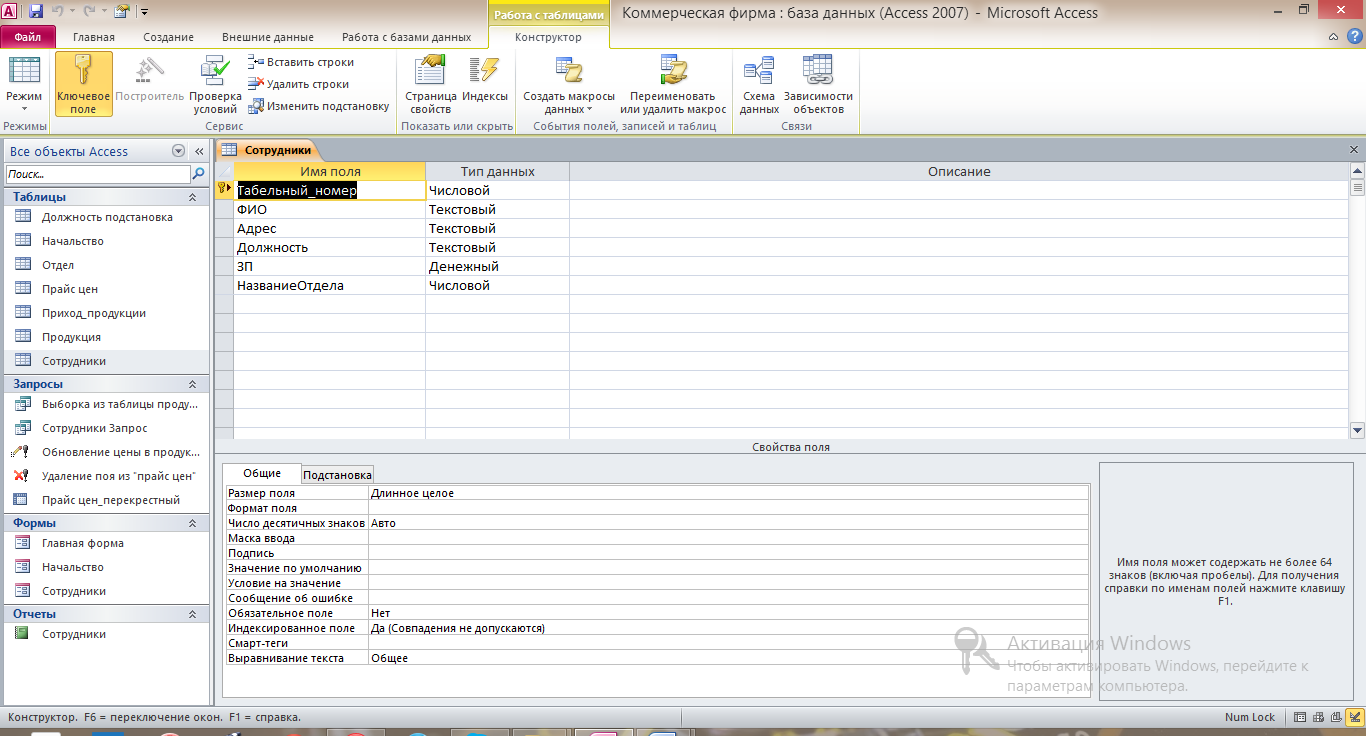Screen dimensions: 1366x736
Task: Click Удалить строки in ribbon
Action: pyautogui.click(x=300, y=84)
